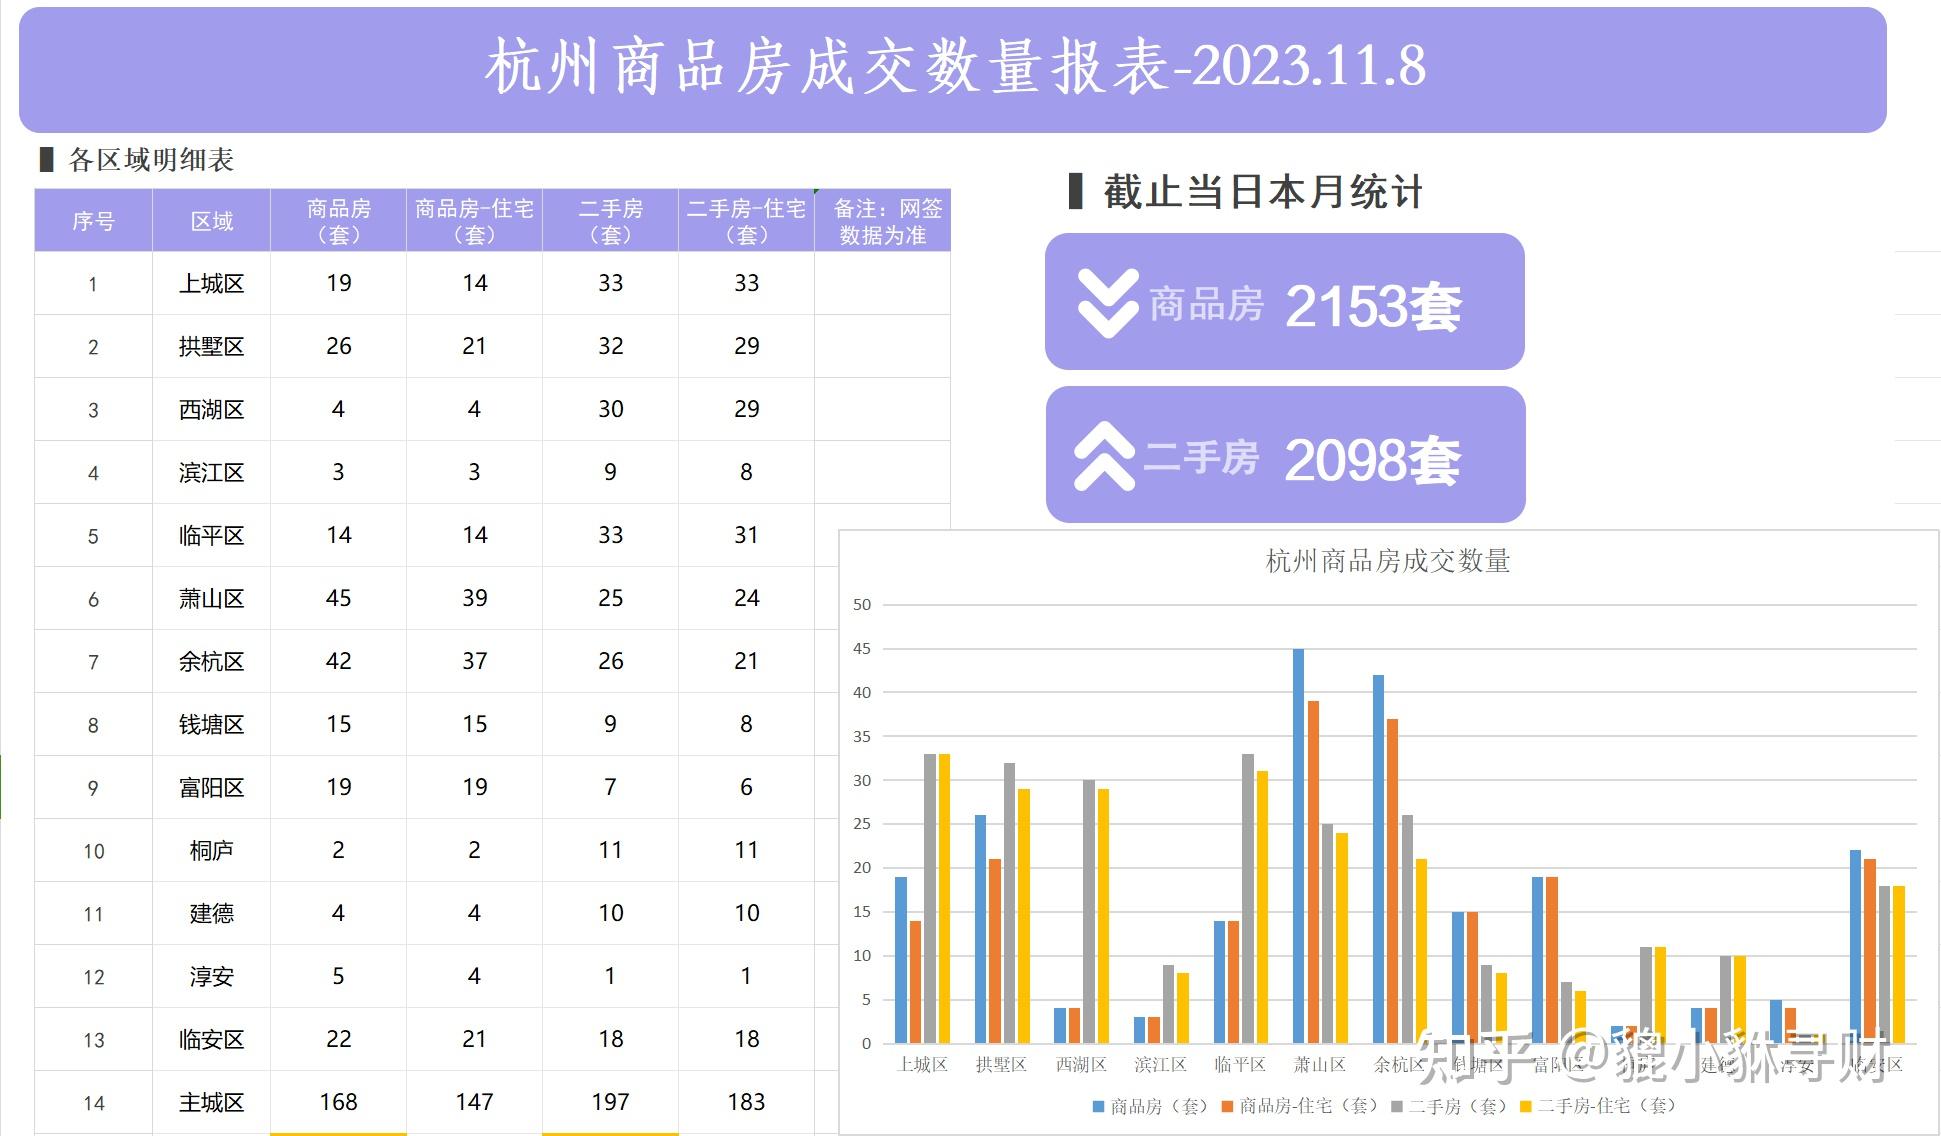Screen dimensions: 1941x1136
Task: Click the 钱塘区 cell in the table
Action: [212, 725]
